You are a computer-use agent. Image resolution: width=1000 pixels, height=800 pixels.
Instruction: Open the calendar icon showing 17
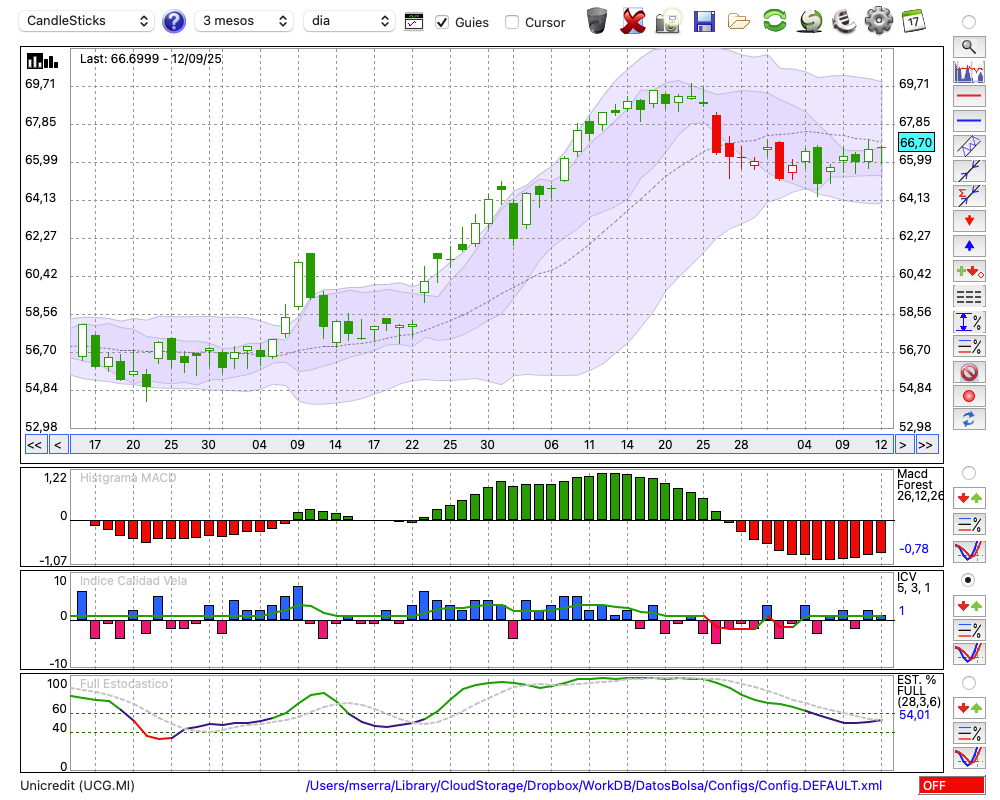point(913,21)
